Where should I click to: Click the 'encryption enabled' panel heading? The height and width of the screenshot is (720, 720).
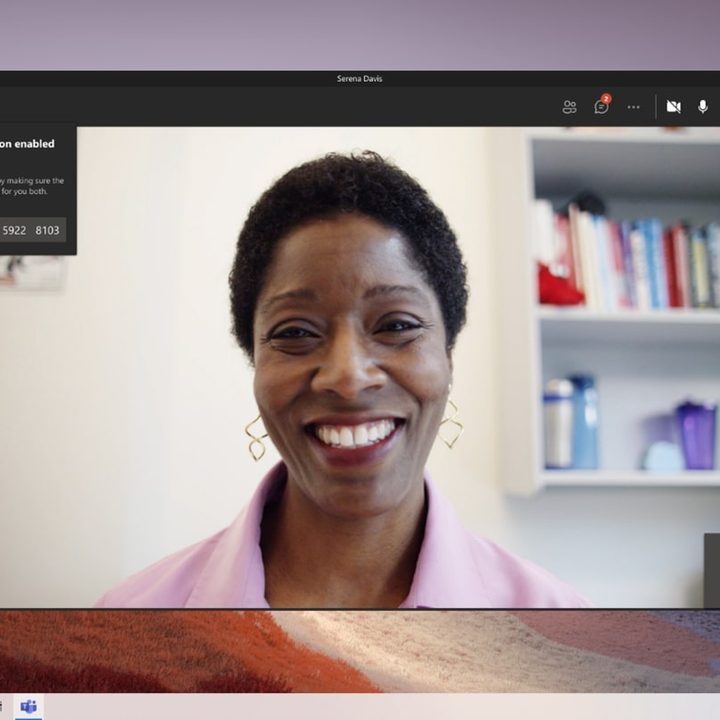tap(27, 144)
